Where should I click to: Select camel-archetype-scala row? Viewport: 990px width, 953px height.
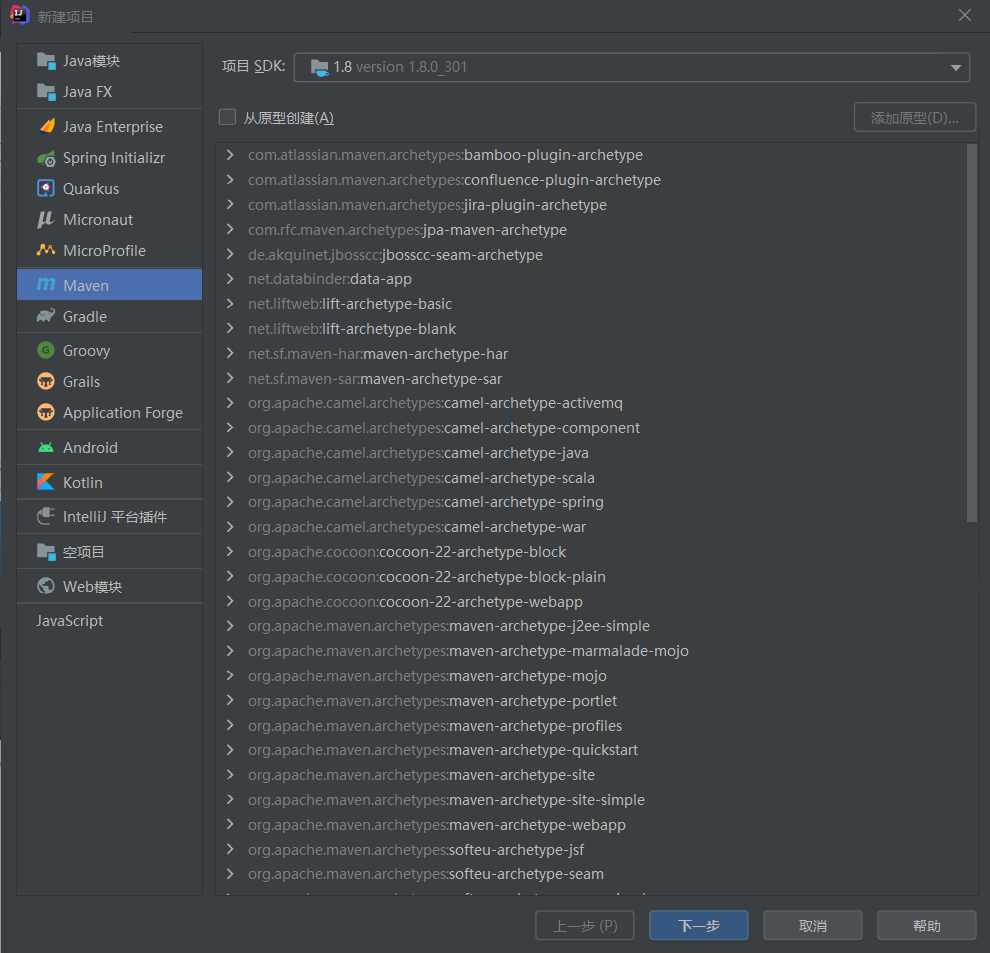(592, 477)
